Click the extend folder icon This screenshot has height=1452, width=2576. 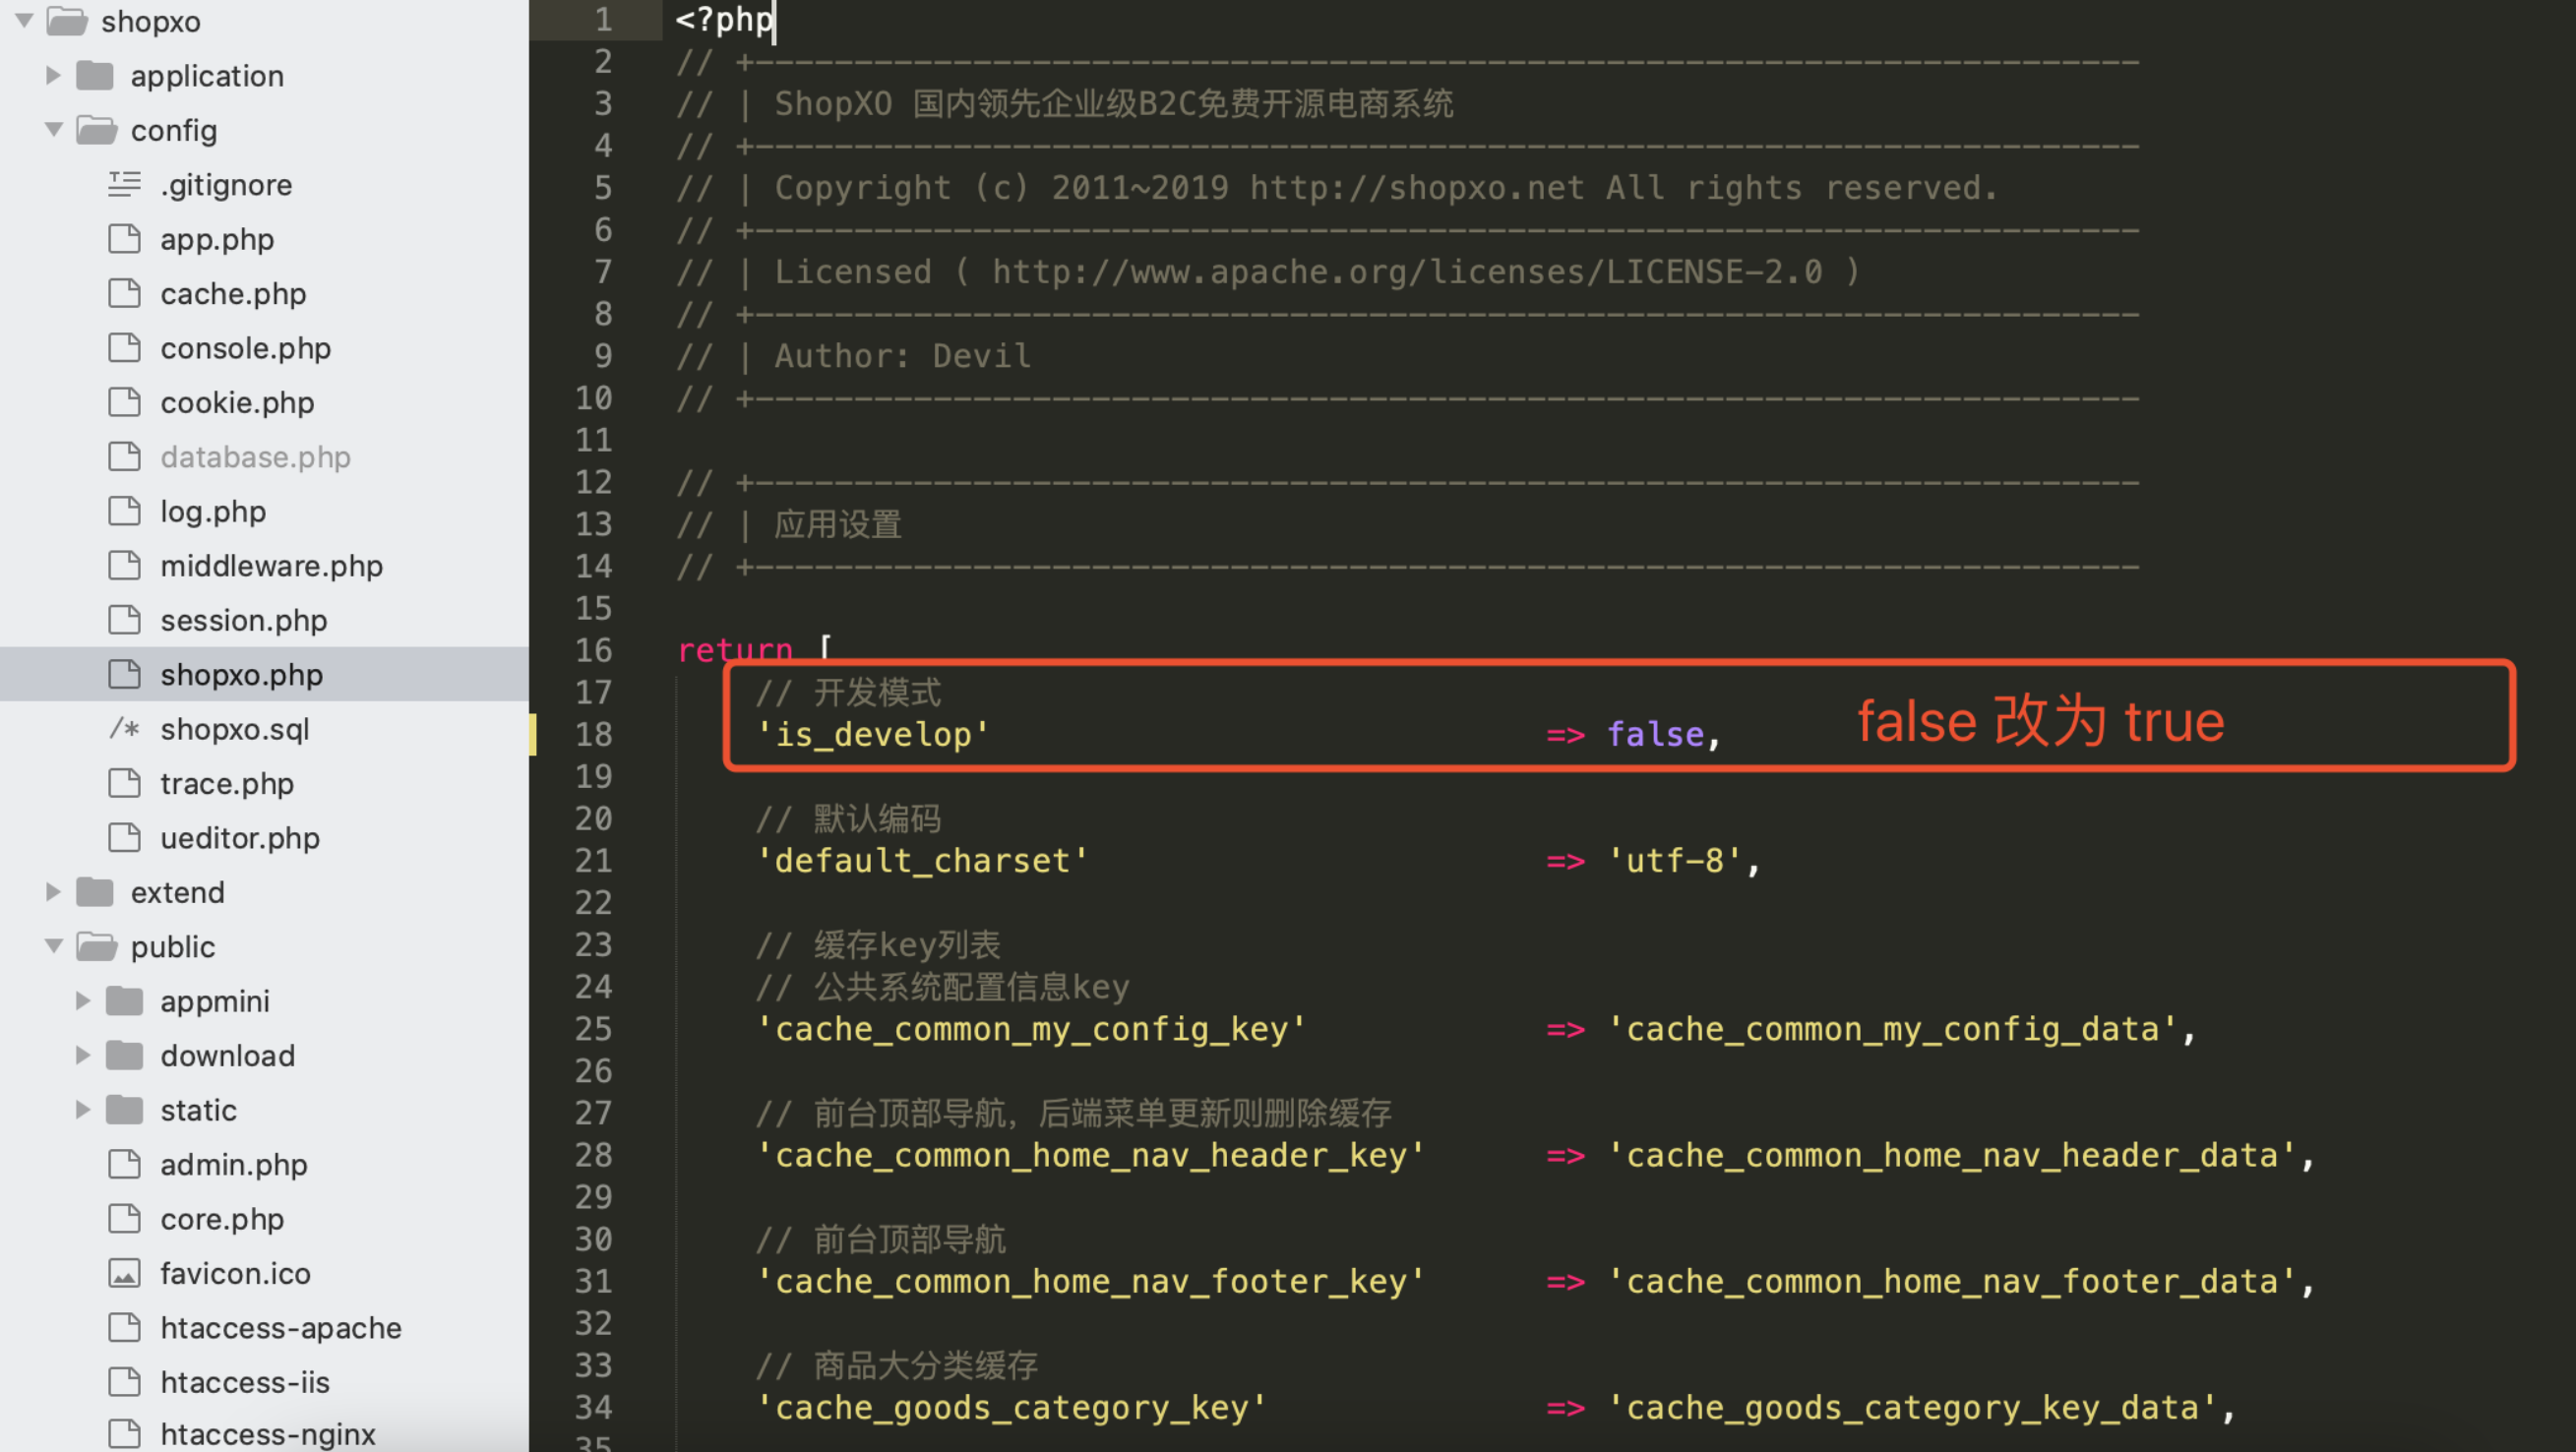click(x=95, y=891)
